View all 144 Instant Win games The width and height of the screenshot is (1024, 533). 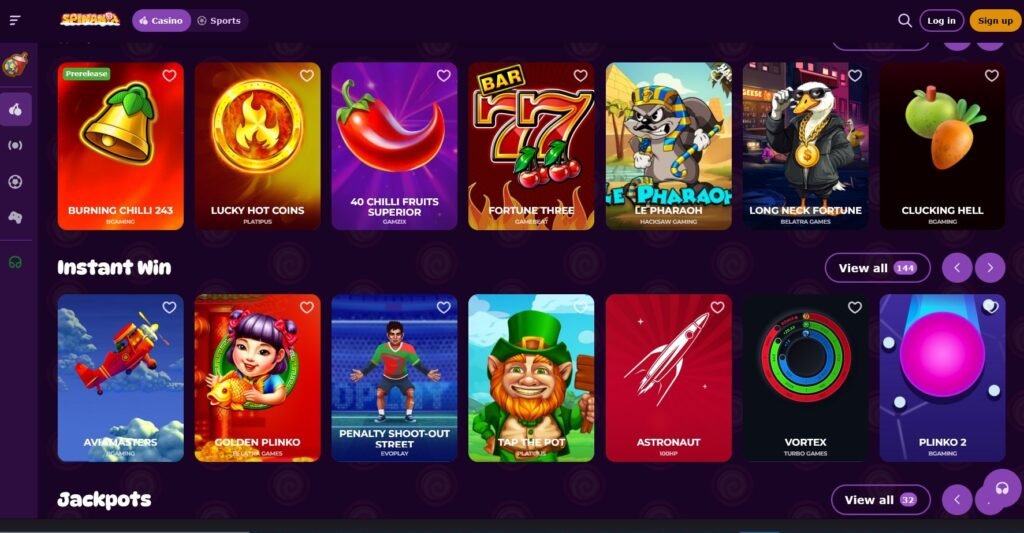point(878,268)
